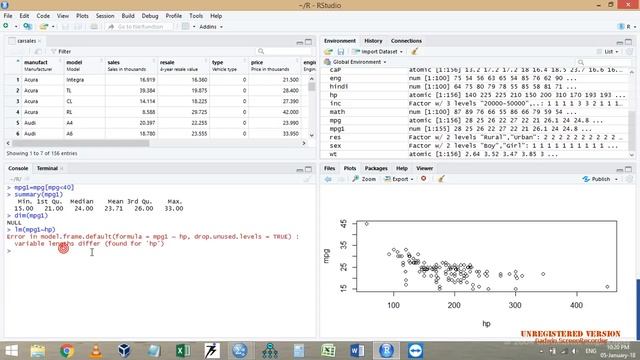Click the Filter toggle in the data viewer
This screenshot has width=640, height=360.
click(61, 51)
